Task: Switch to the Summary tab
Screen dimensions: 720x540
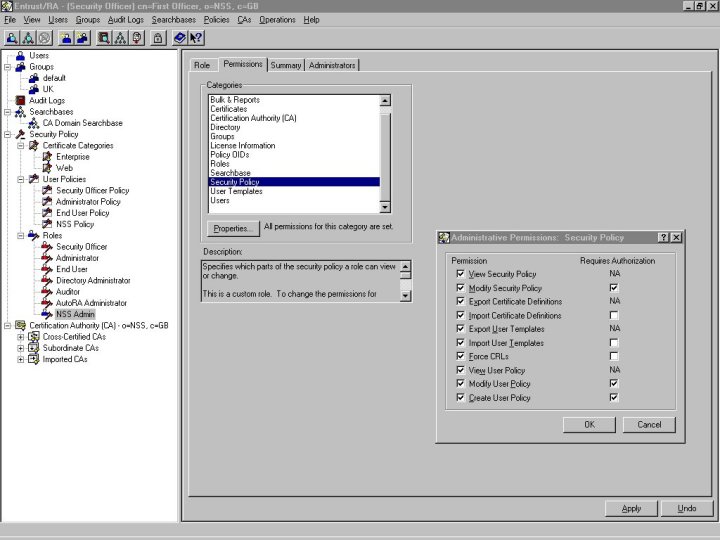Action: point(286,65)
